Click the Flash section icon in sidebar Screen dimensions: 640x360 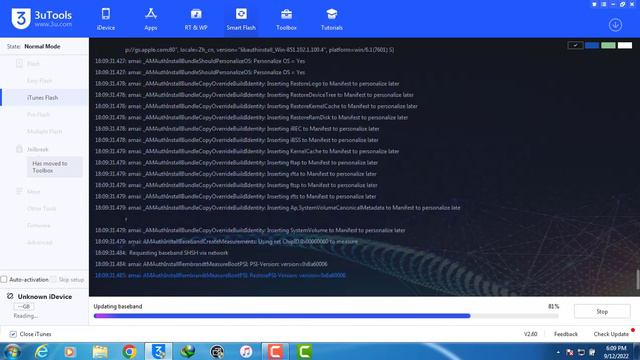[19, 63]
